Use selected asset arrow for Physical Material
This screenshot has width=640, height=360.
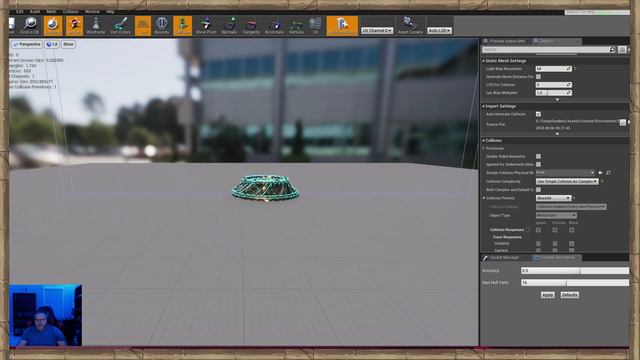(x=600, y=173)
